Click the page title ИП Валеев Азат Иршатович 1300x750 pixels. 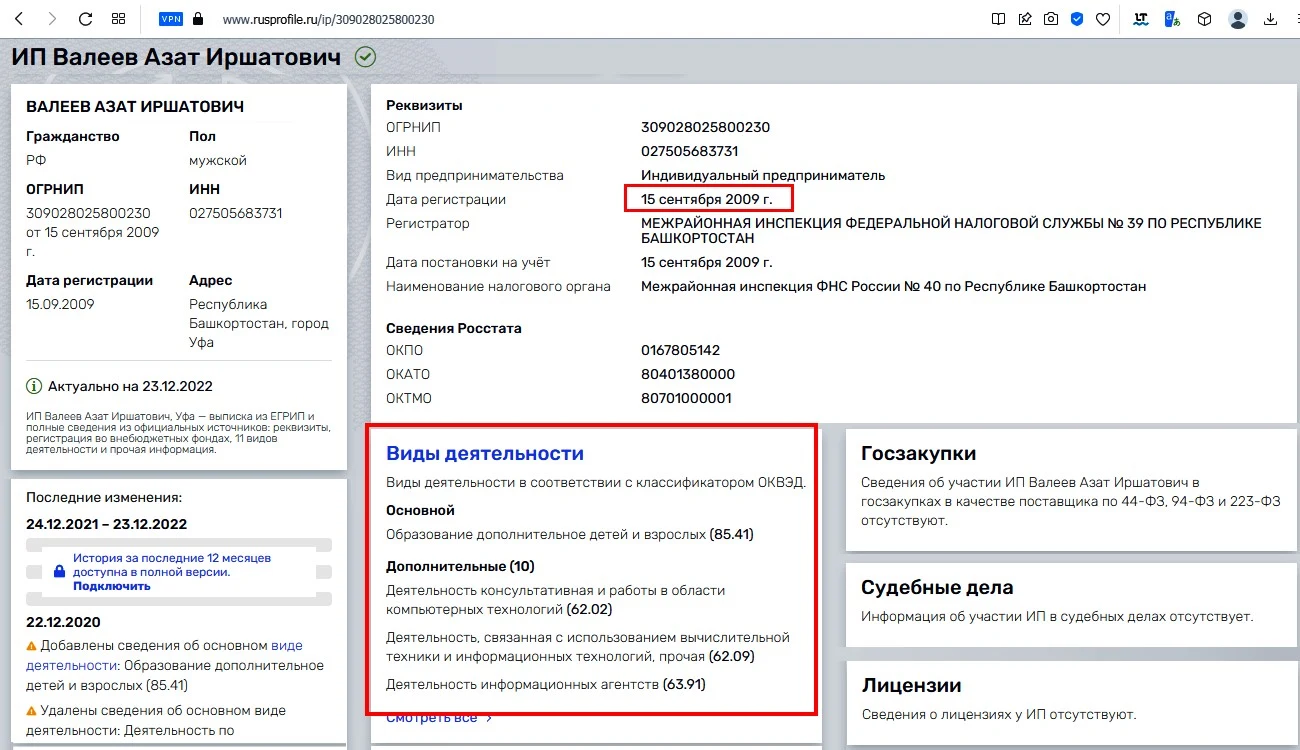pos(176,57)
